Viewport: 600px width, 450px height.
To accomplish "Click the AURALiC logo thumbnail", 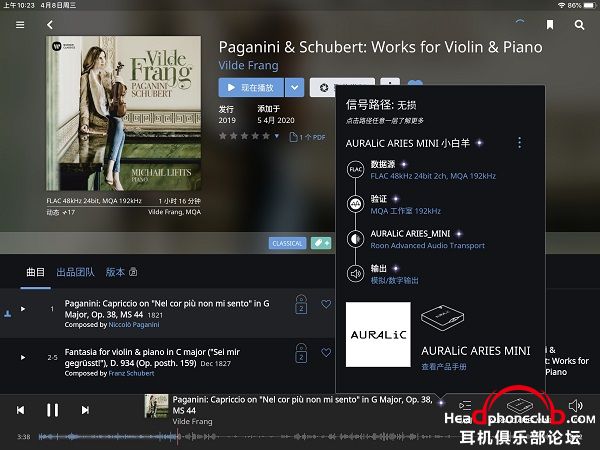I will (378, 334).
